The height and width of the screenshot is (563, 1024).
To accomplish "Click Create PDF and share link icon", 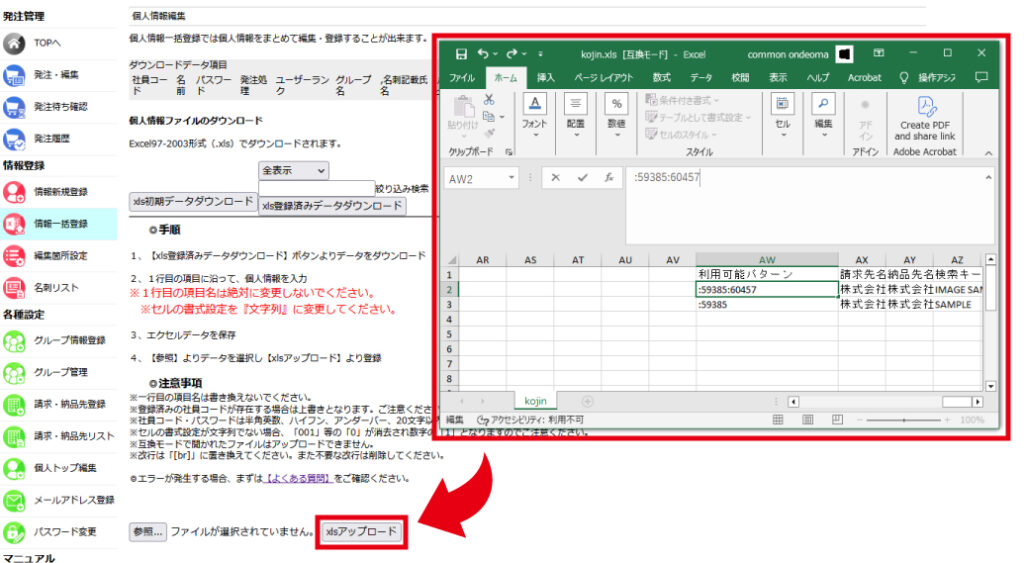I will click(924, 107).
